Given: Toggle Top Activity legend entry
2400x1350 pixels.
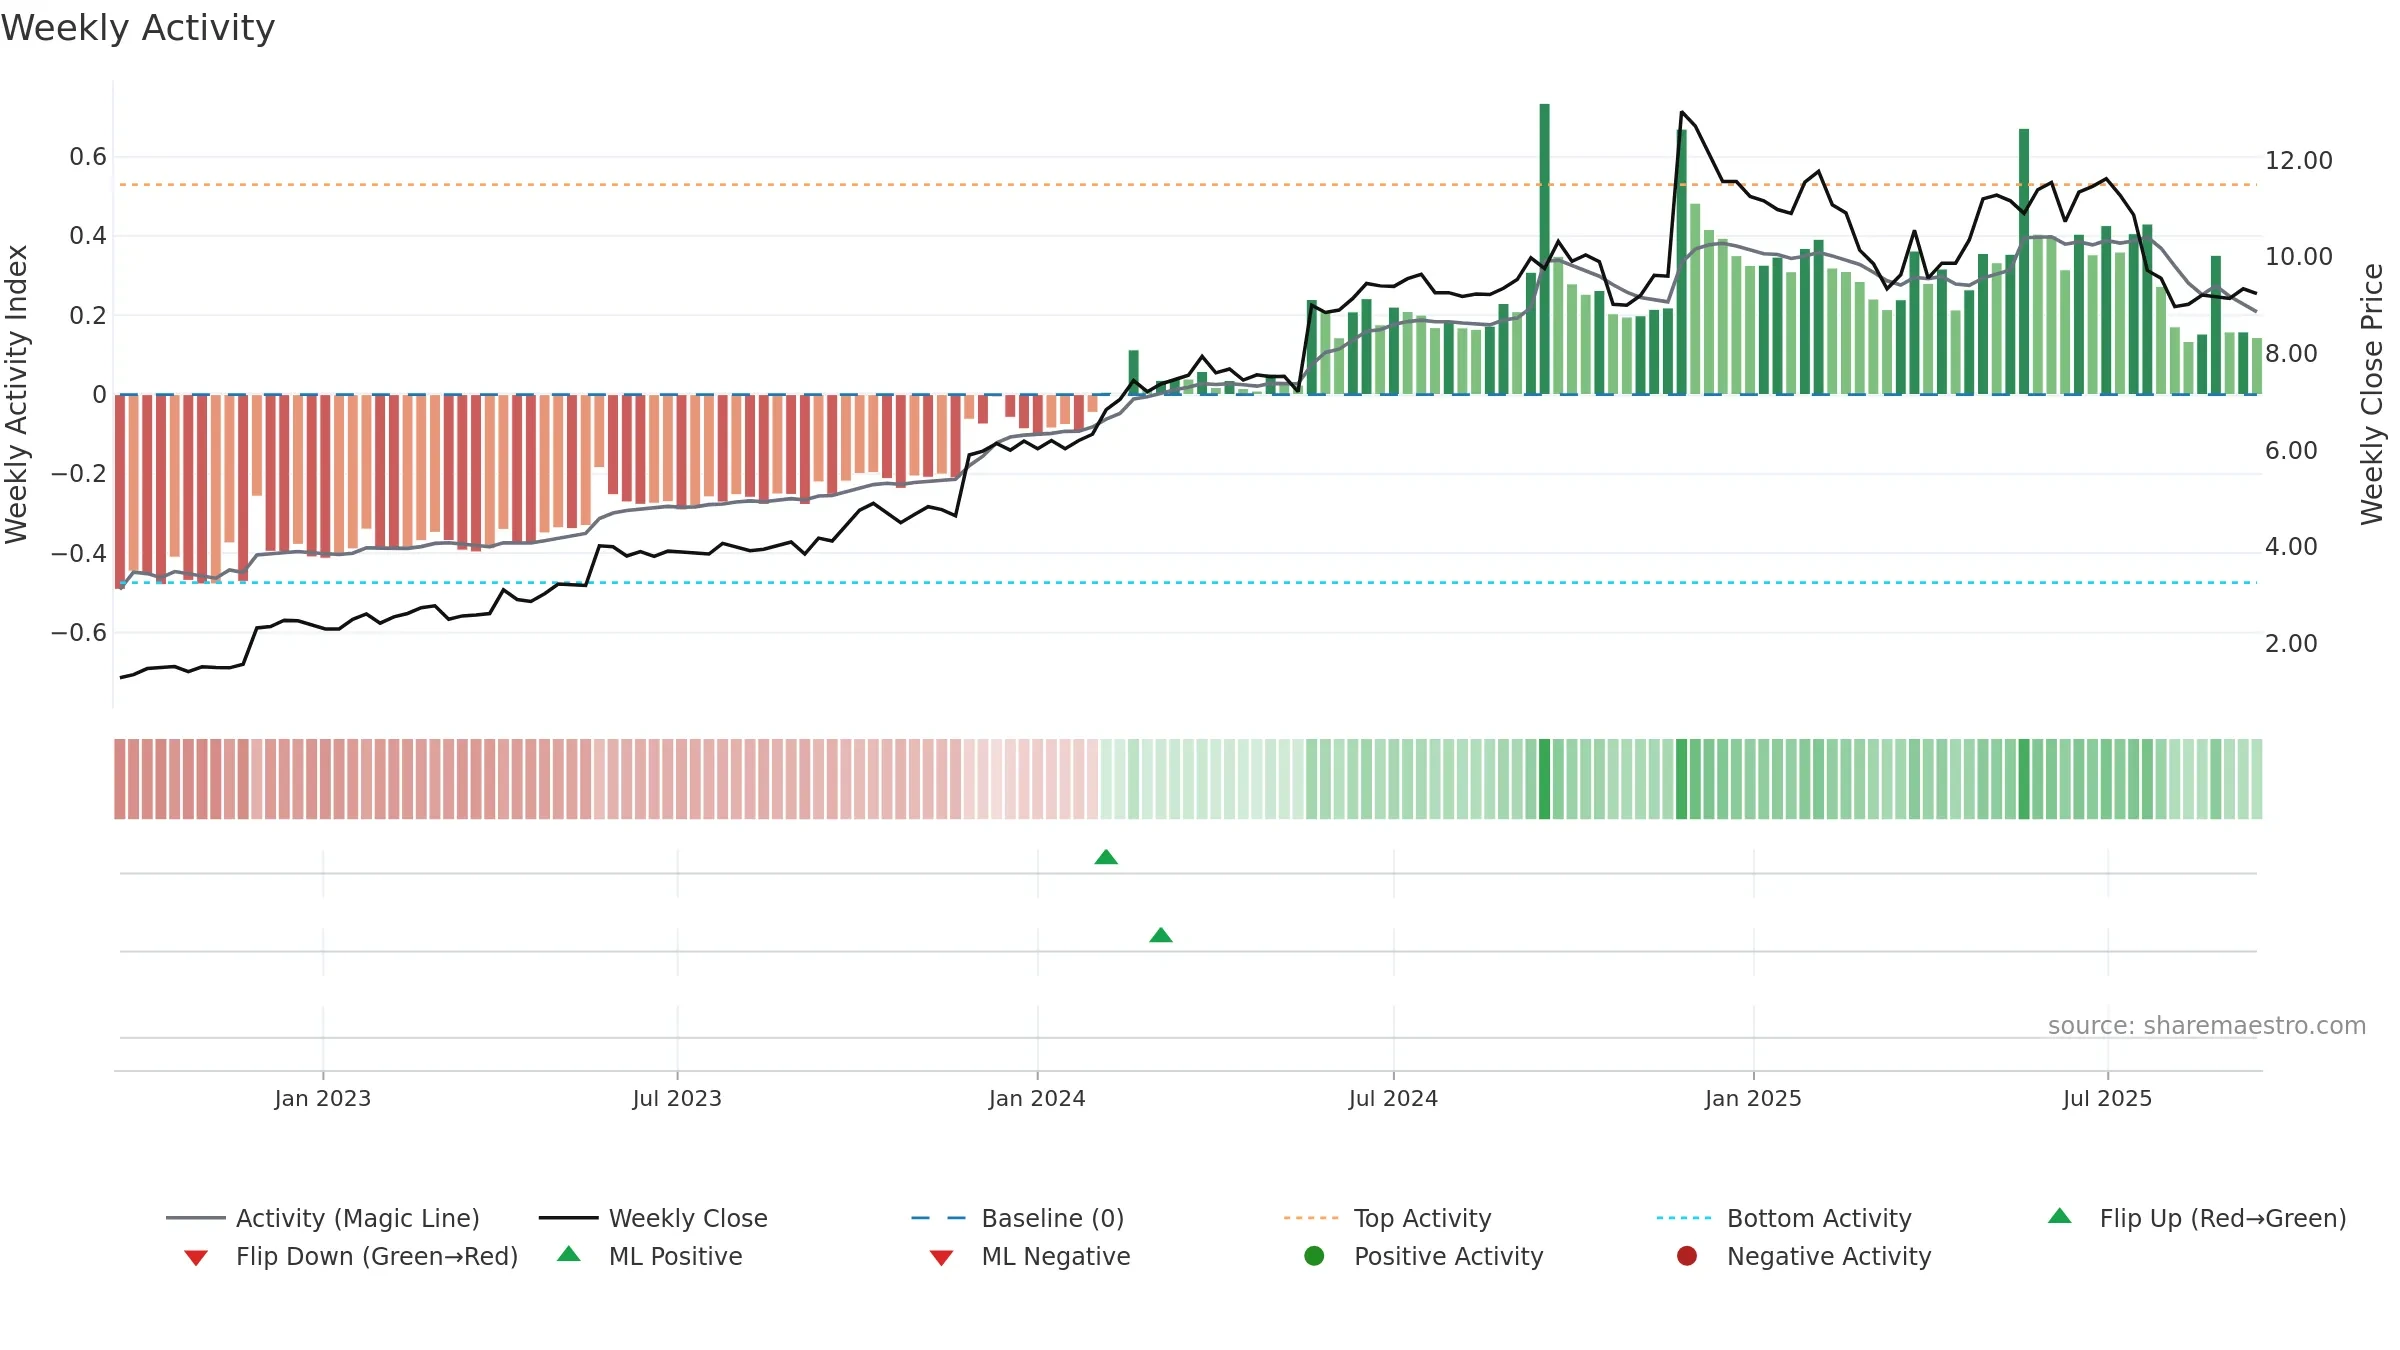Looking at the screenshot, I should point(1387,1218).
